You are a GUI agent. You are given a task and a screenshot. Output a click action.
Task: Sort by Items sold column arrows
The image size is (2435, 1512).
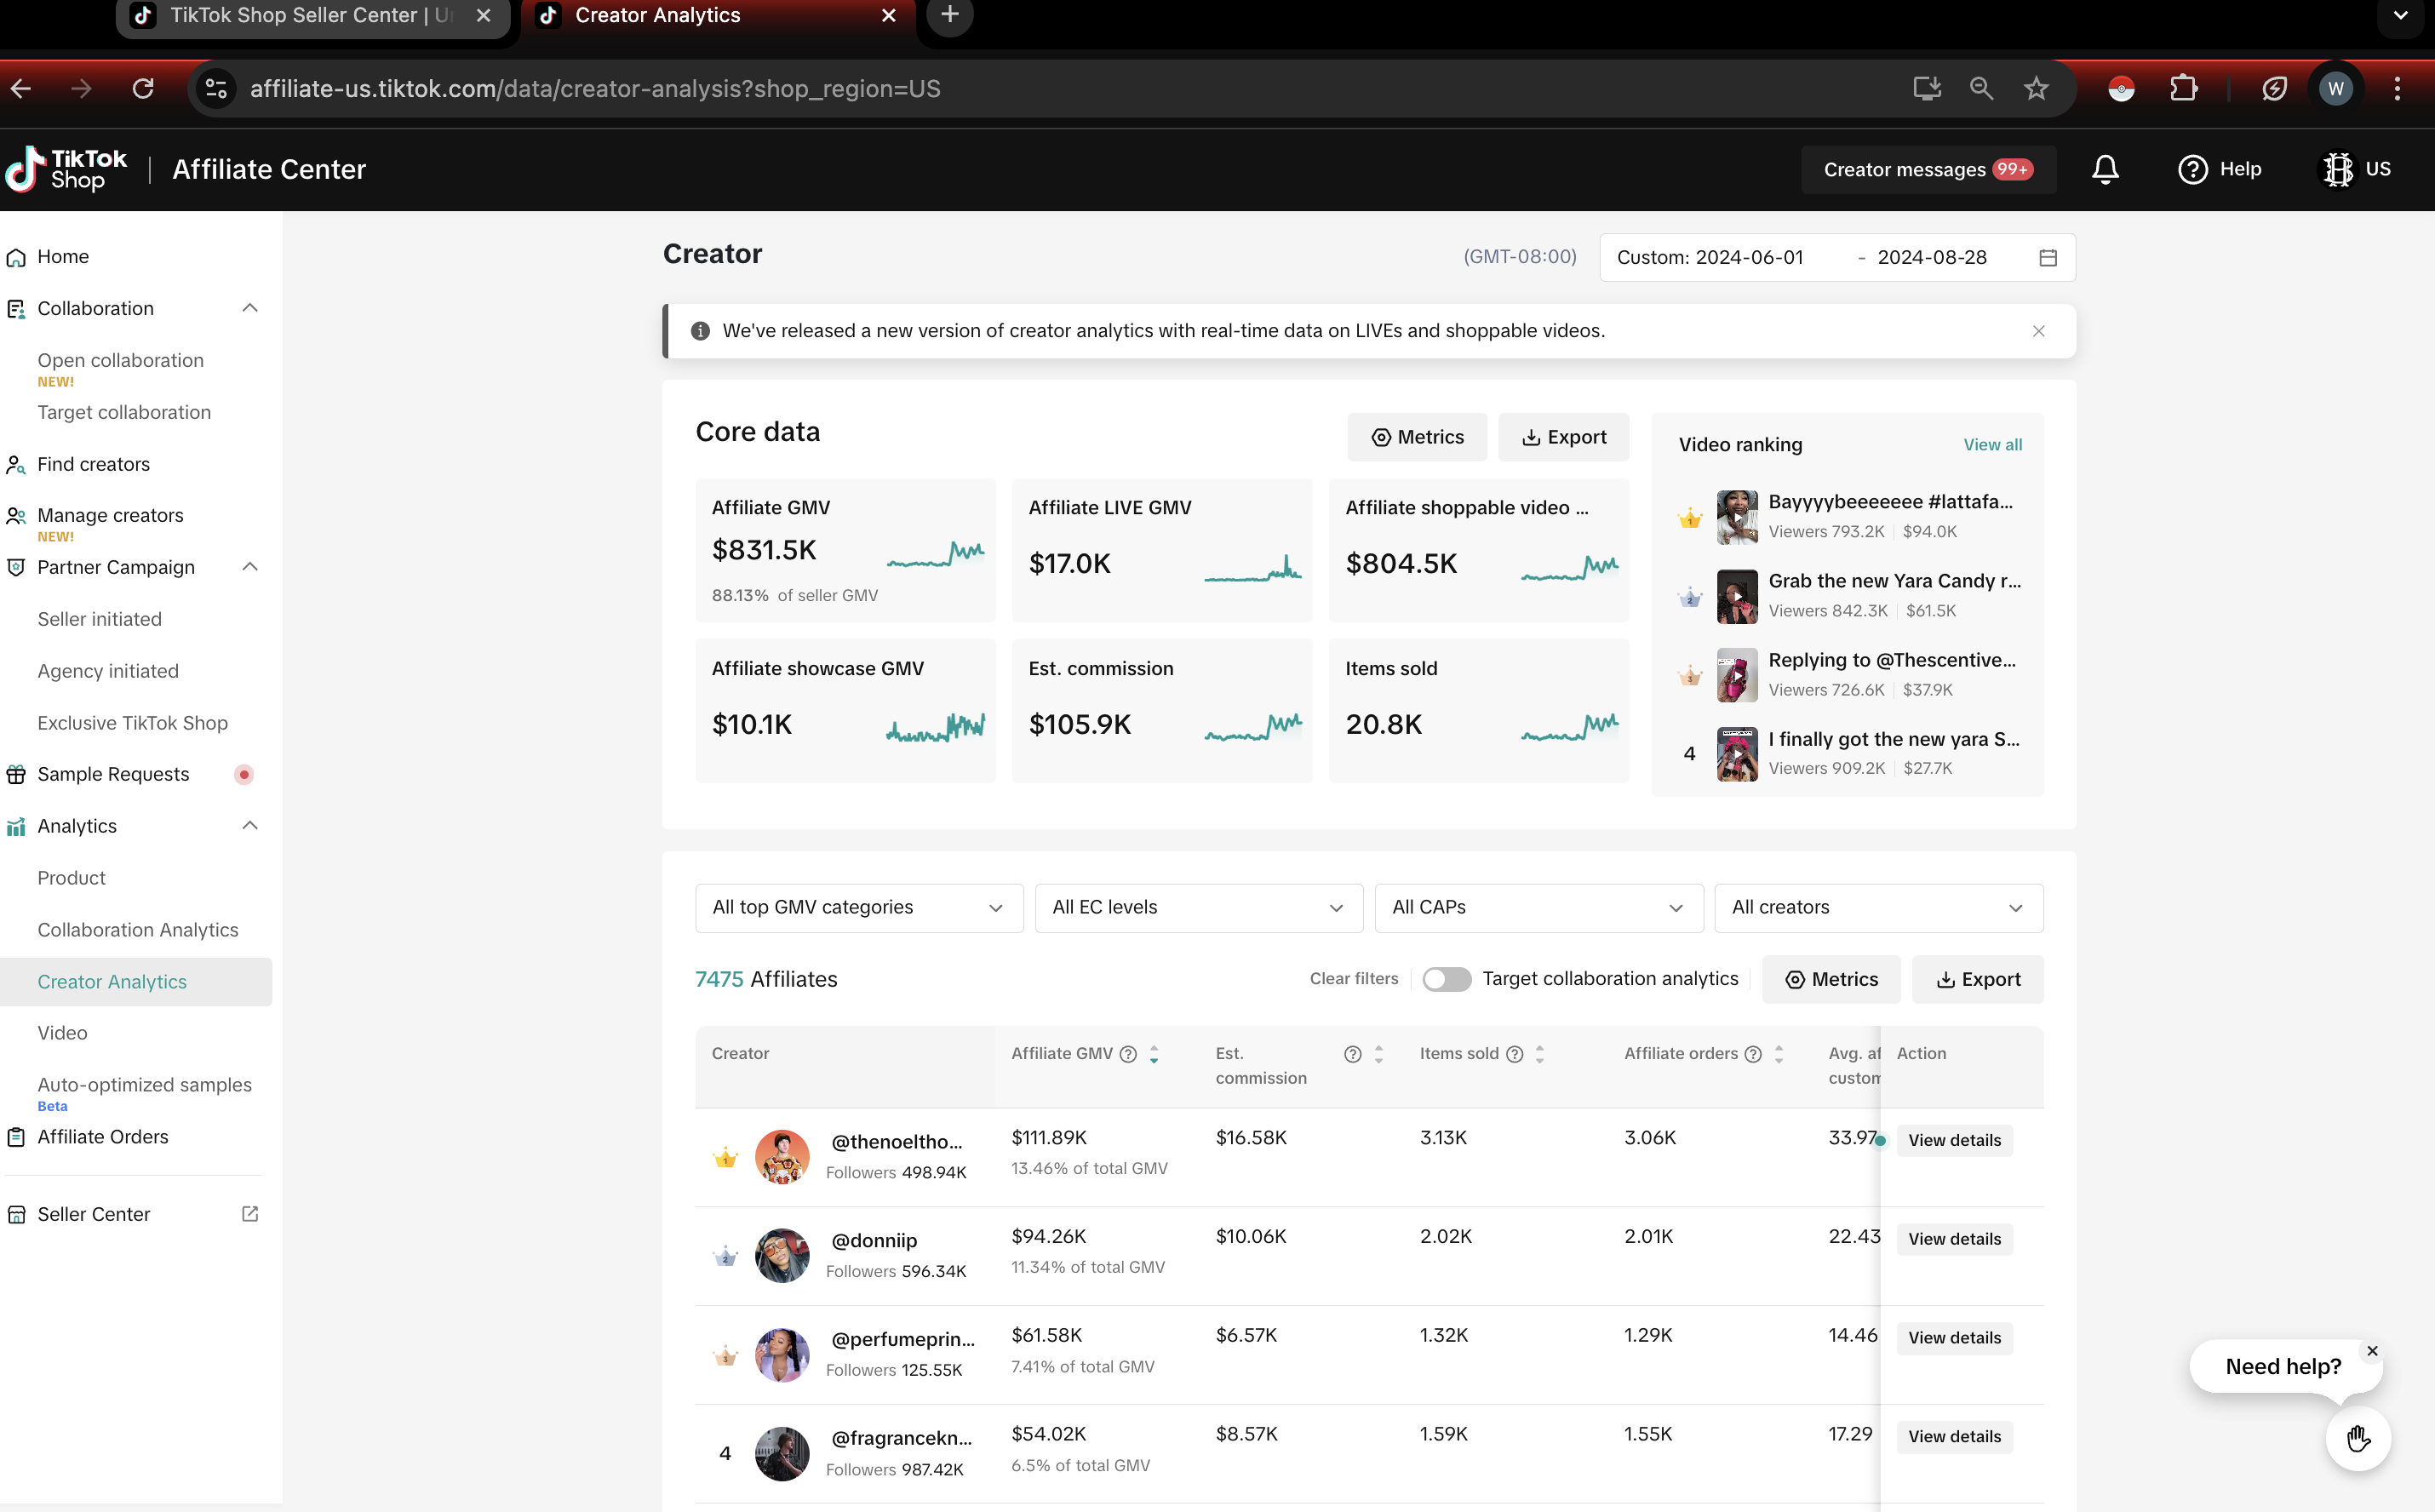click(1540, 1054)
